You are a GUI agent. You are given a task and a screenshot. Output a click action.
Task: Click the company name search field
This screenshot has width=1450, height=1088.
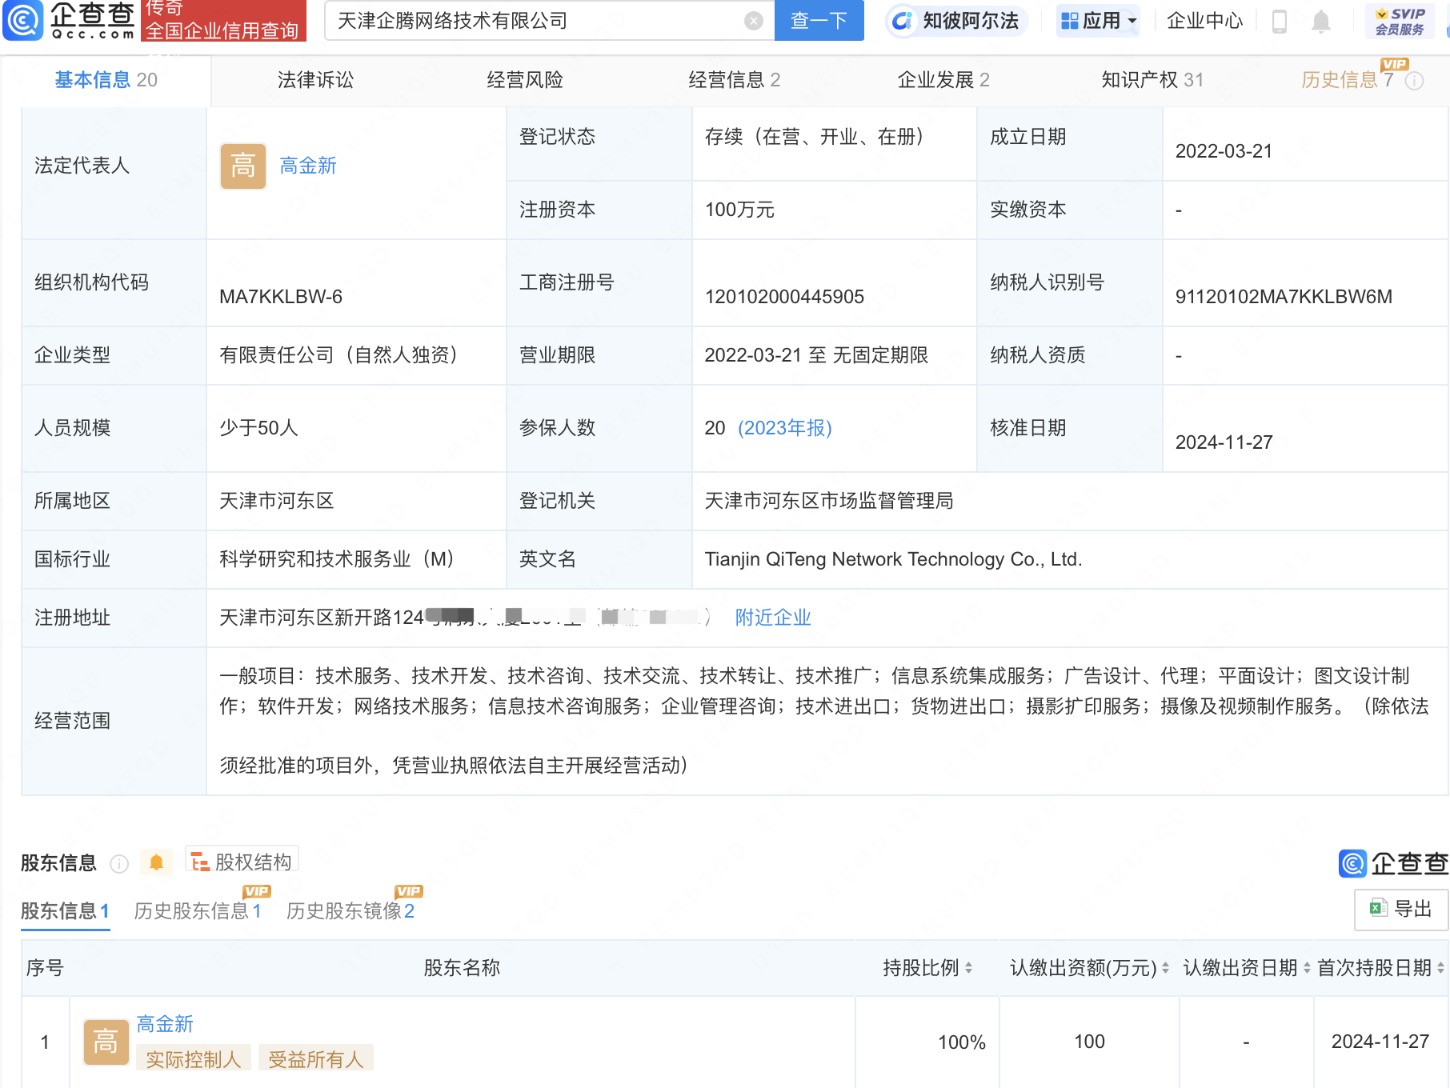(538, 21)
